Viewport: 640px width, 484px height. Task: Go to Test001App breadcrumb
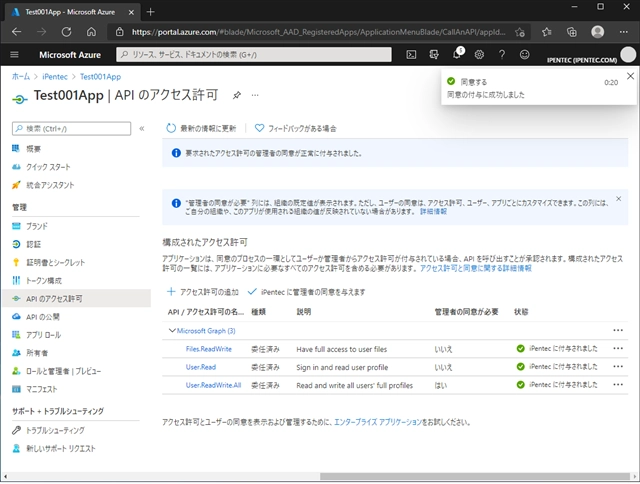pos(100,76)
